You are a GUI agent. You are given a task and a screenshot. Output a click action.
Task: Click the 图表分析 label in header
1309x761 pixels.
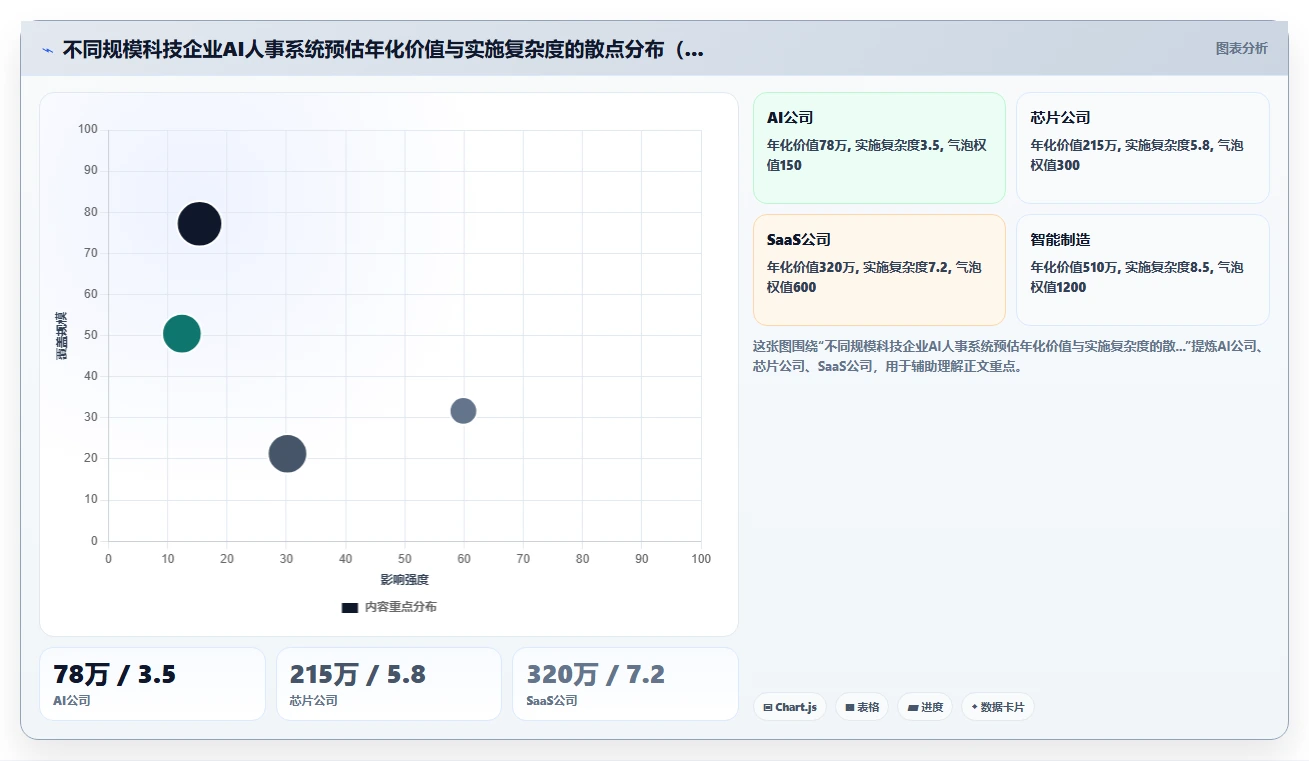coord(1241,48)
